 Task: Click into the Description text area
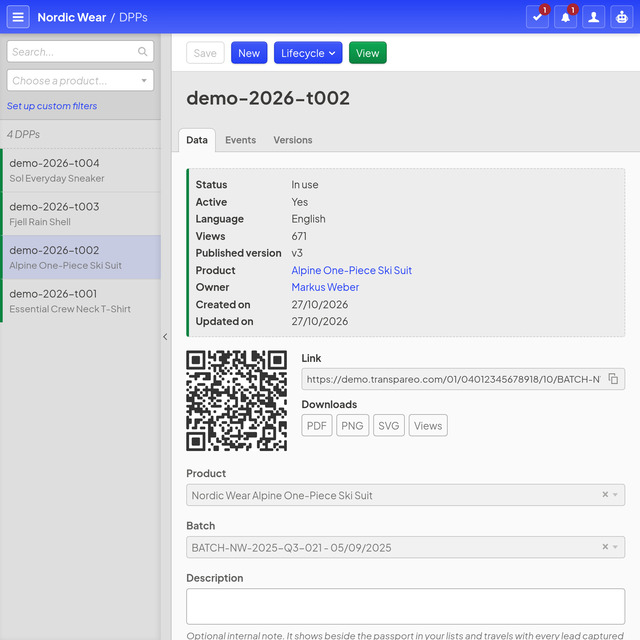pyautogui.click(x=405, y=606)
